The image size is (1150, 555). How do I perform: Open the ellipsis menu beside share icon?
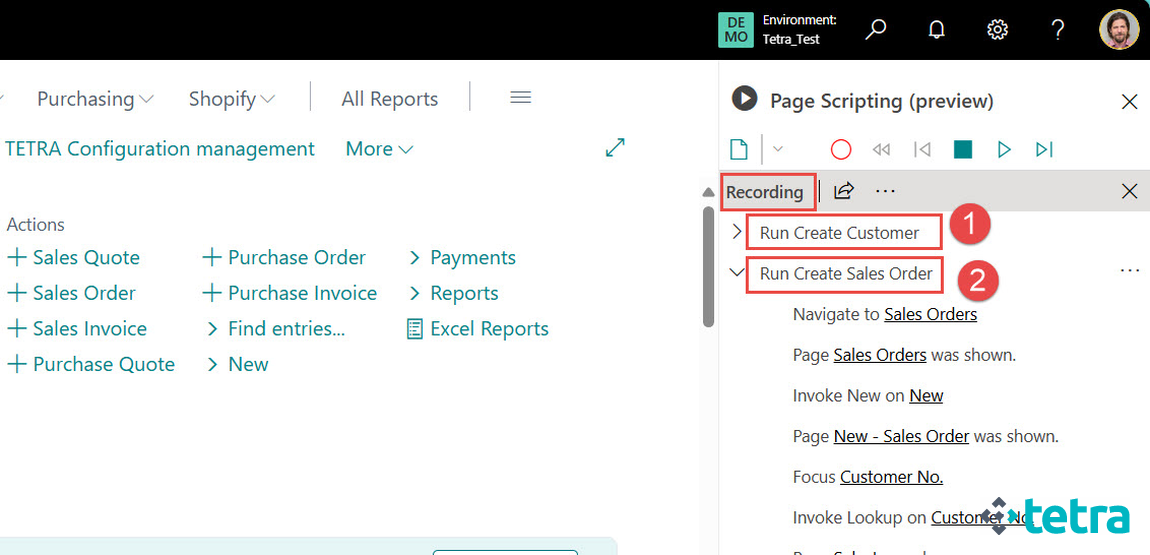point(885,191)
